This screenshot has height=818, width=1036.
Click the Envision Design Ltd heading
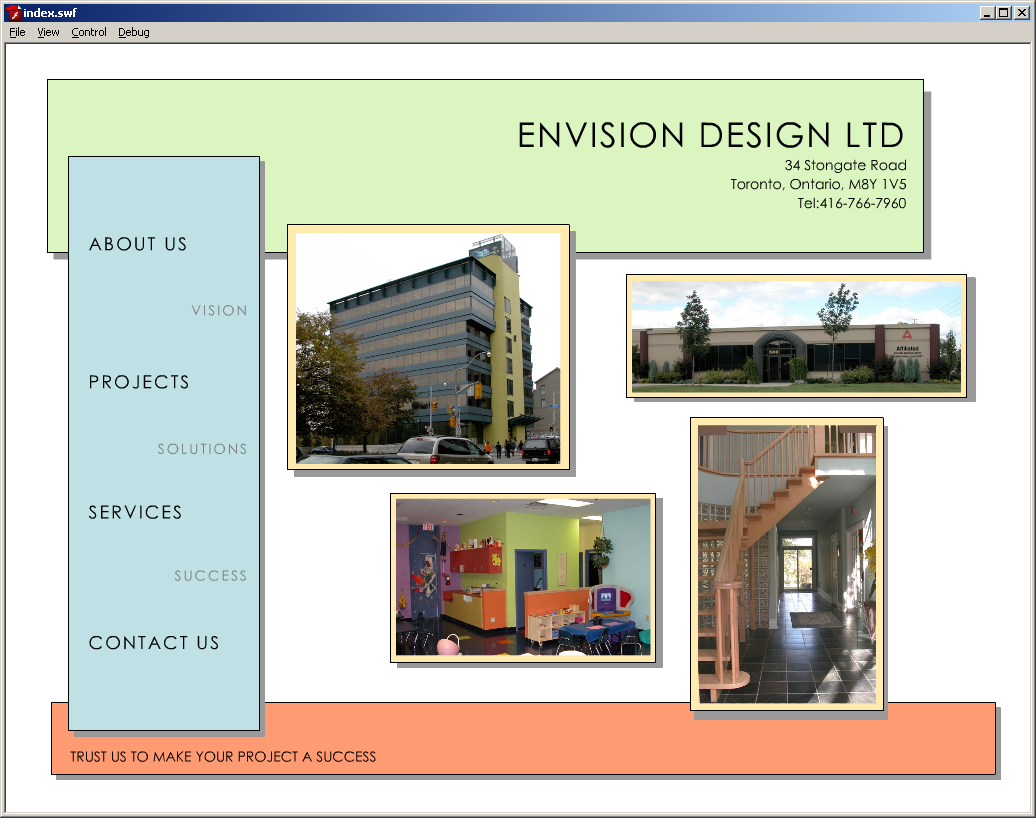[x=710, y=135]
